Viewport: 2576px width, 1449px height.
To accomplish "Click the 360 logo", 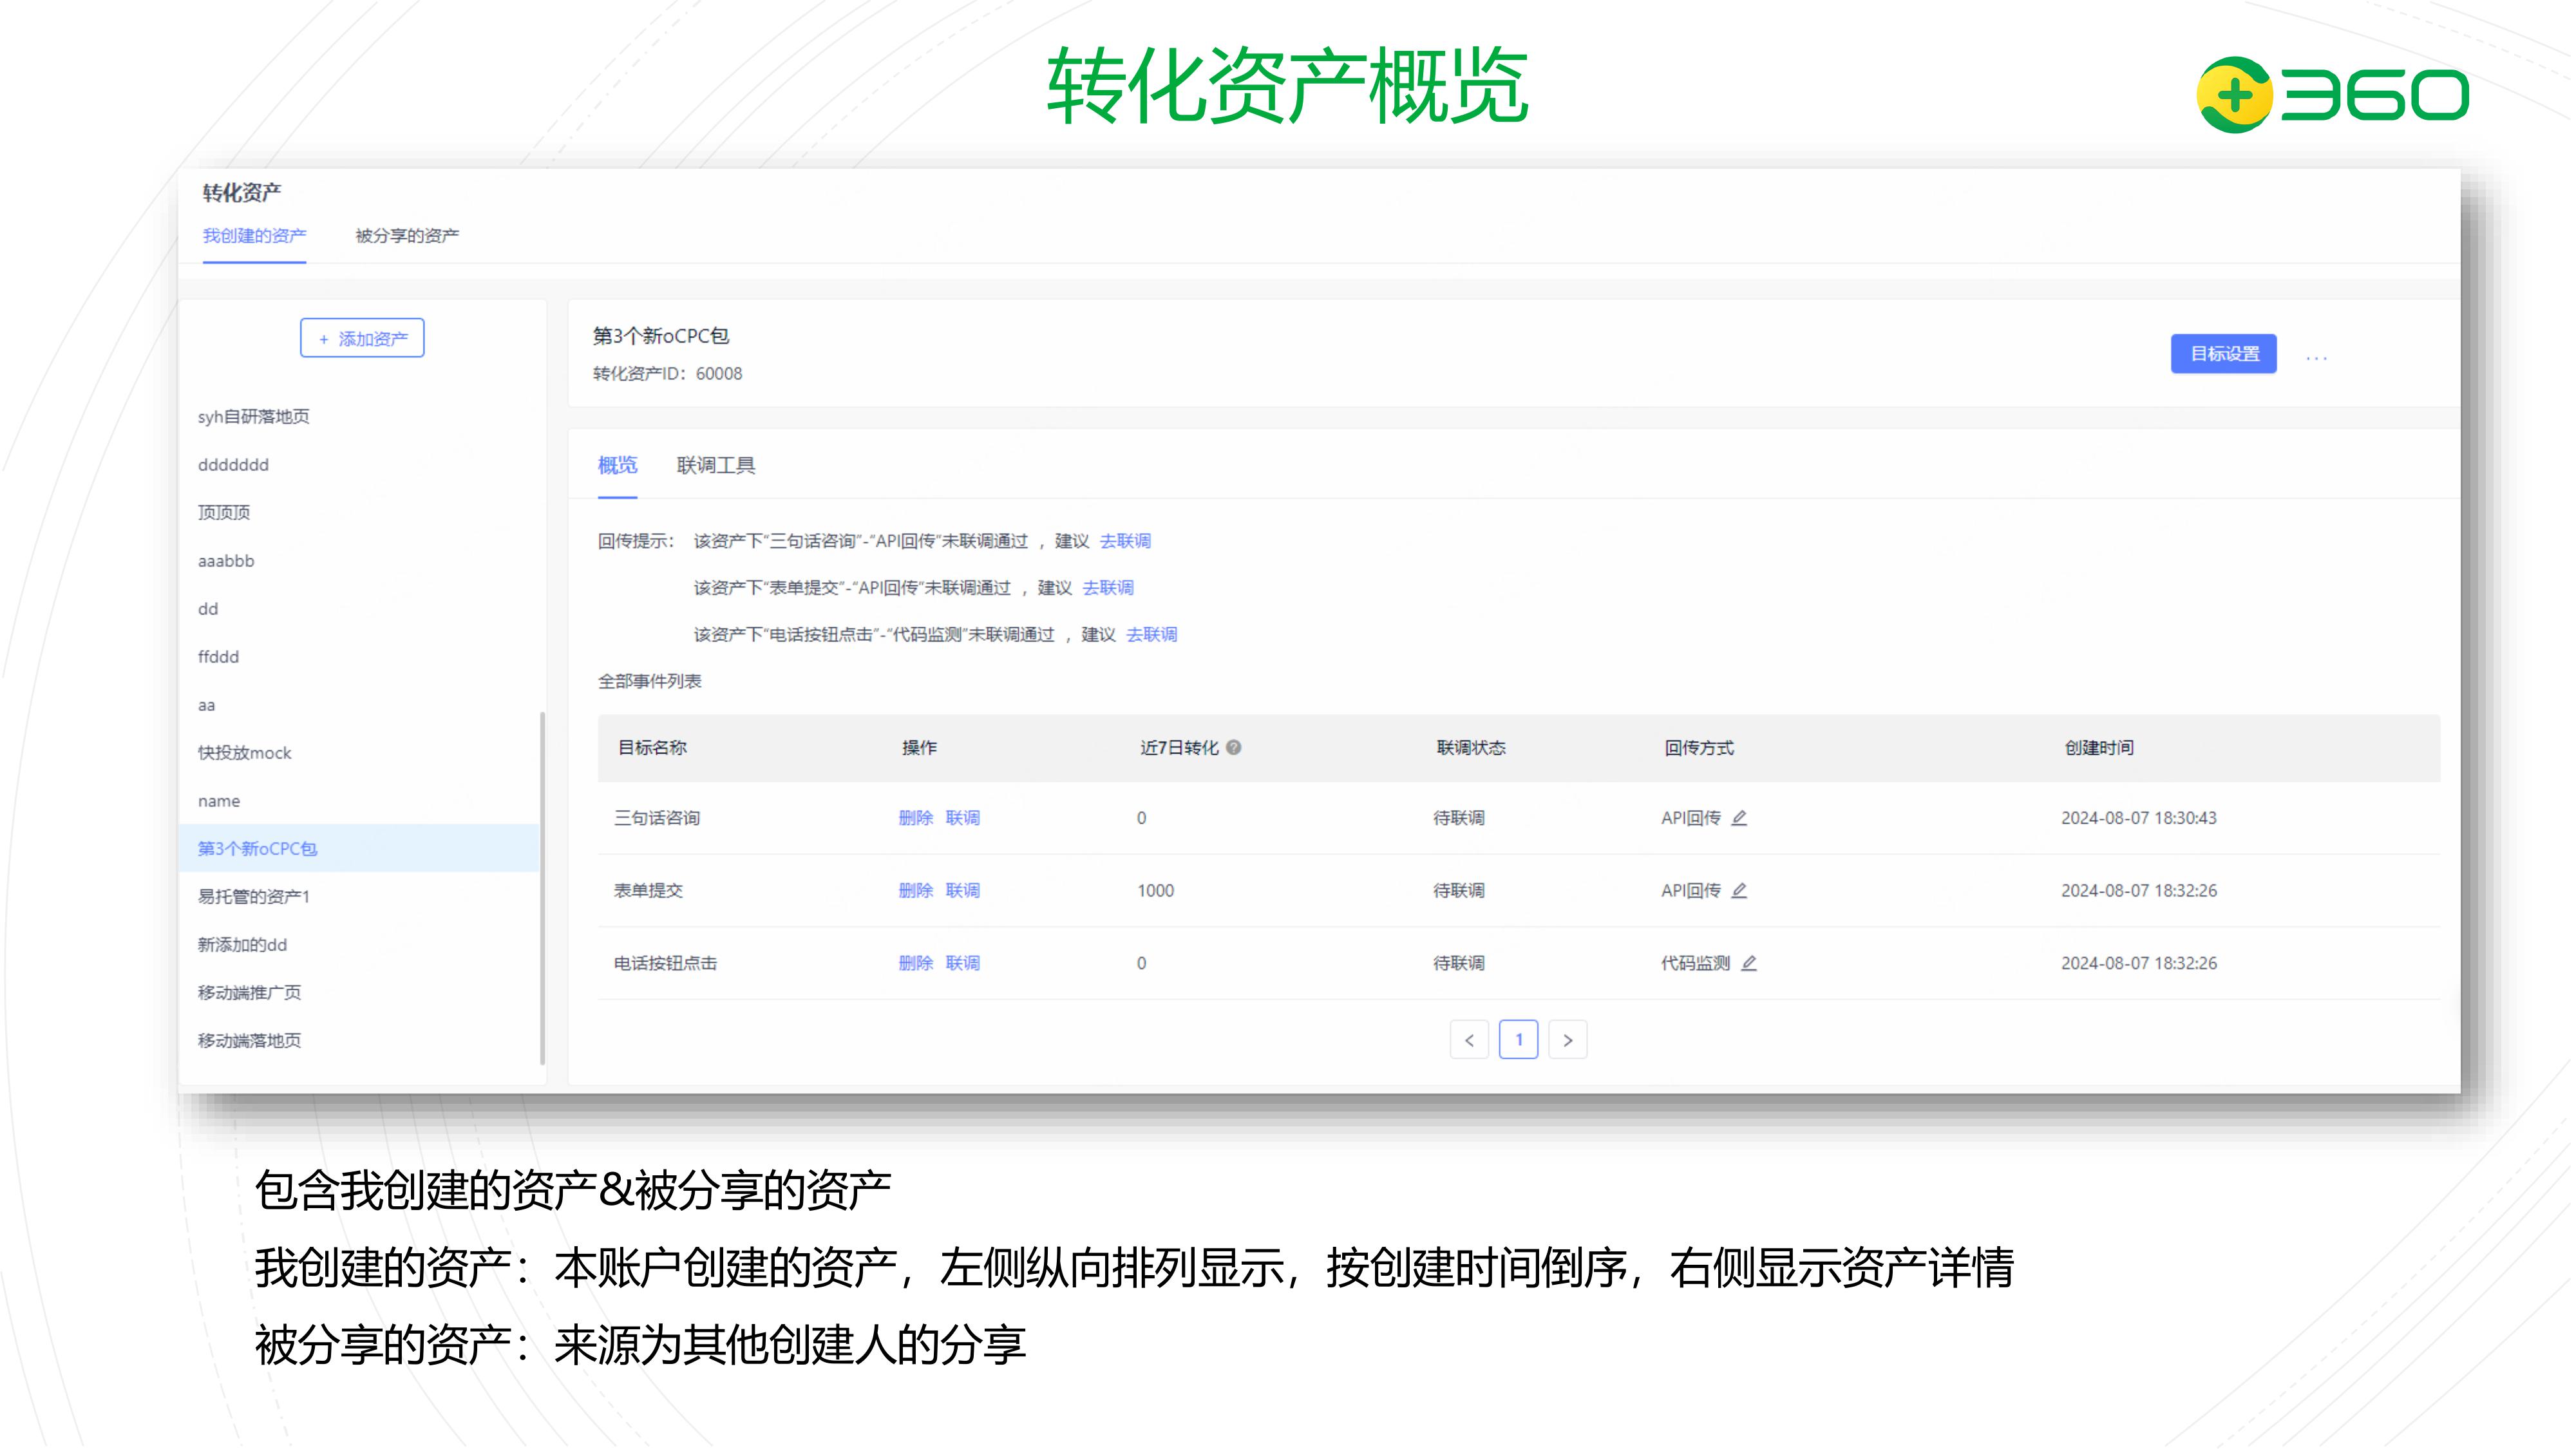I will pos(2332,95).
